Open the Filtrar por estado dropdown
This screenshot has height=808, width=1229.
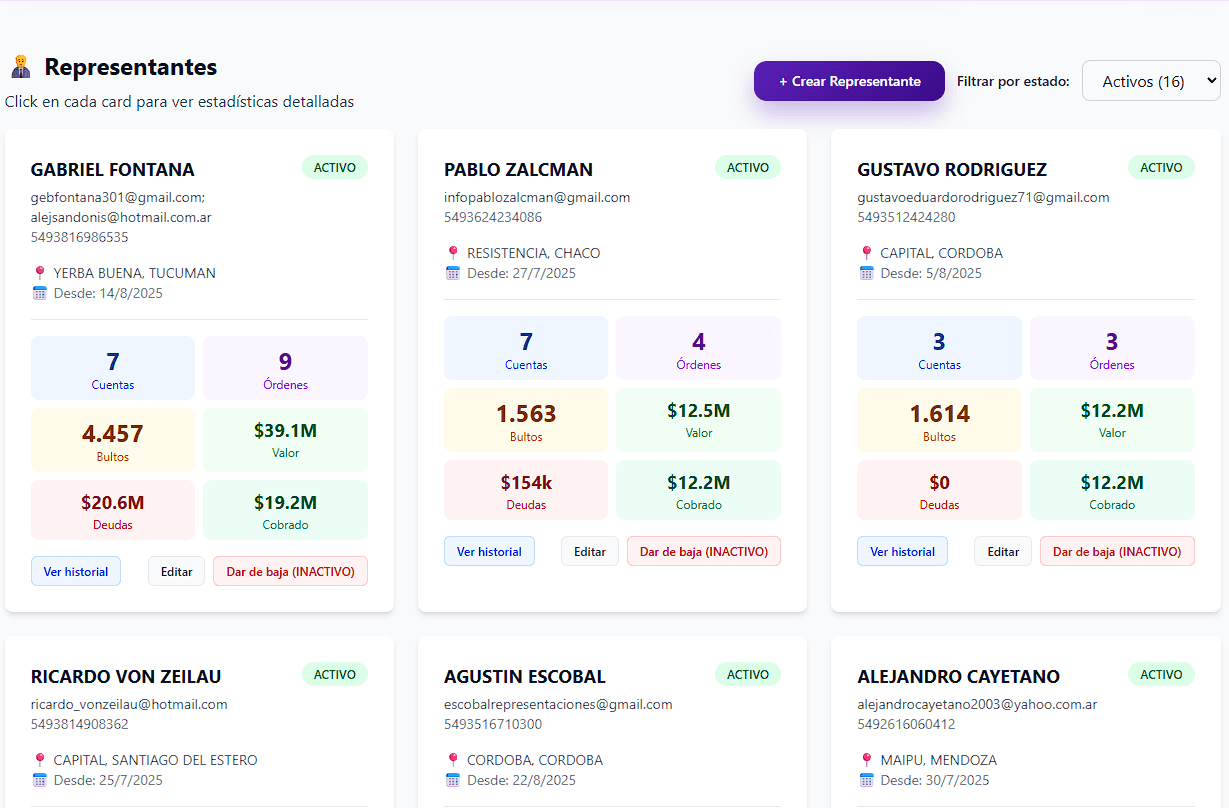click(1151, 81)
